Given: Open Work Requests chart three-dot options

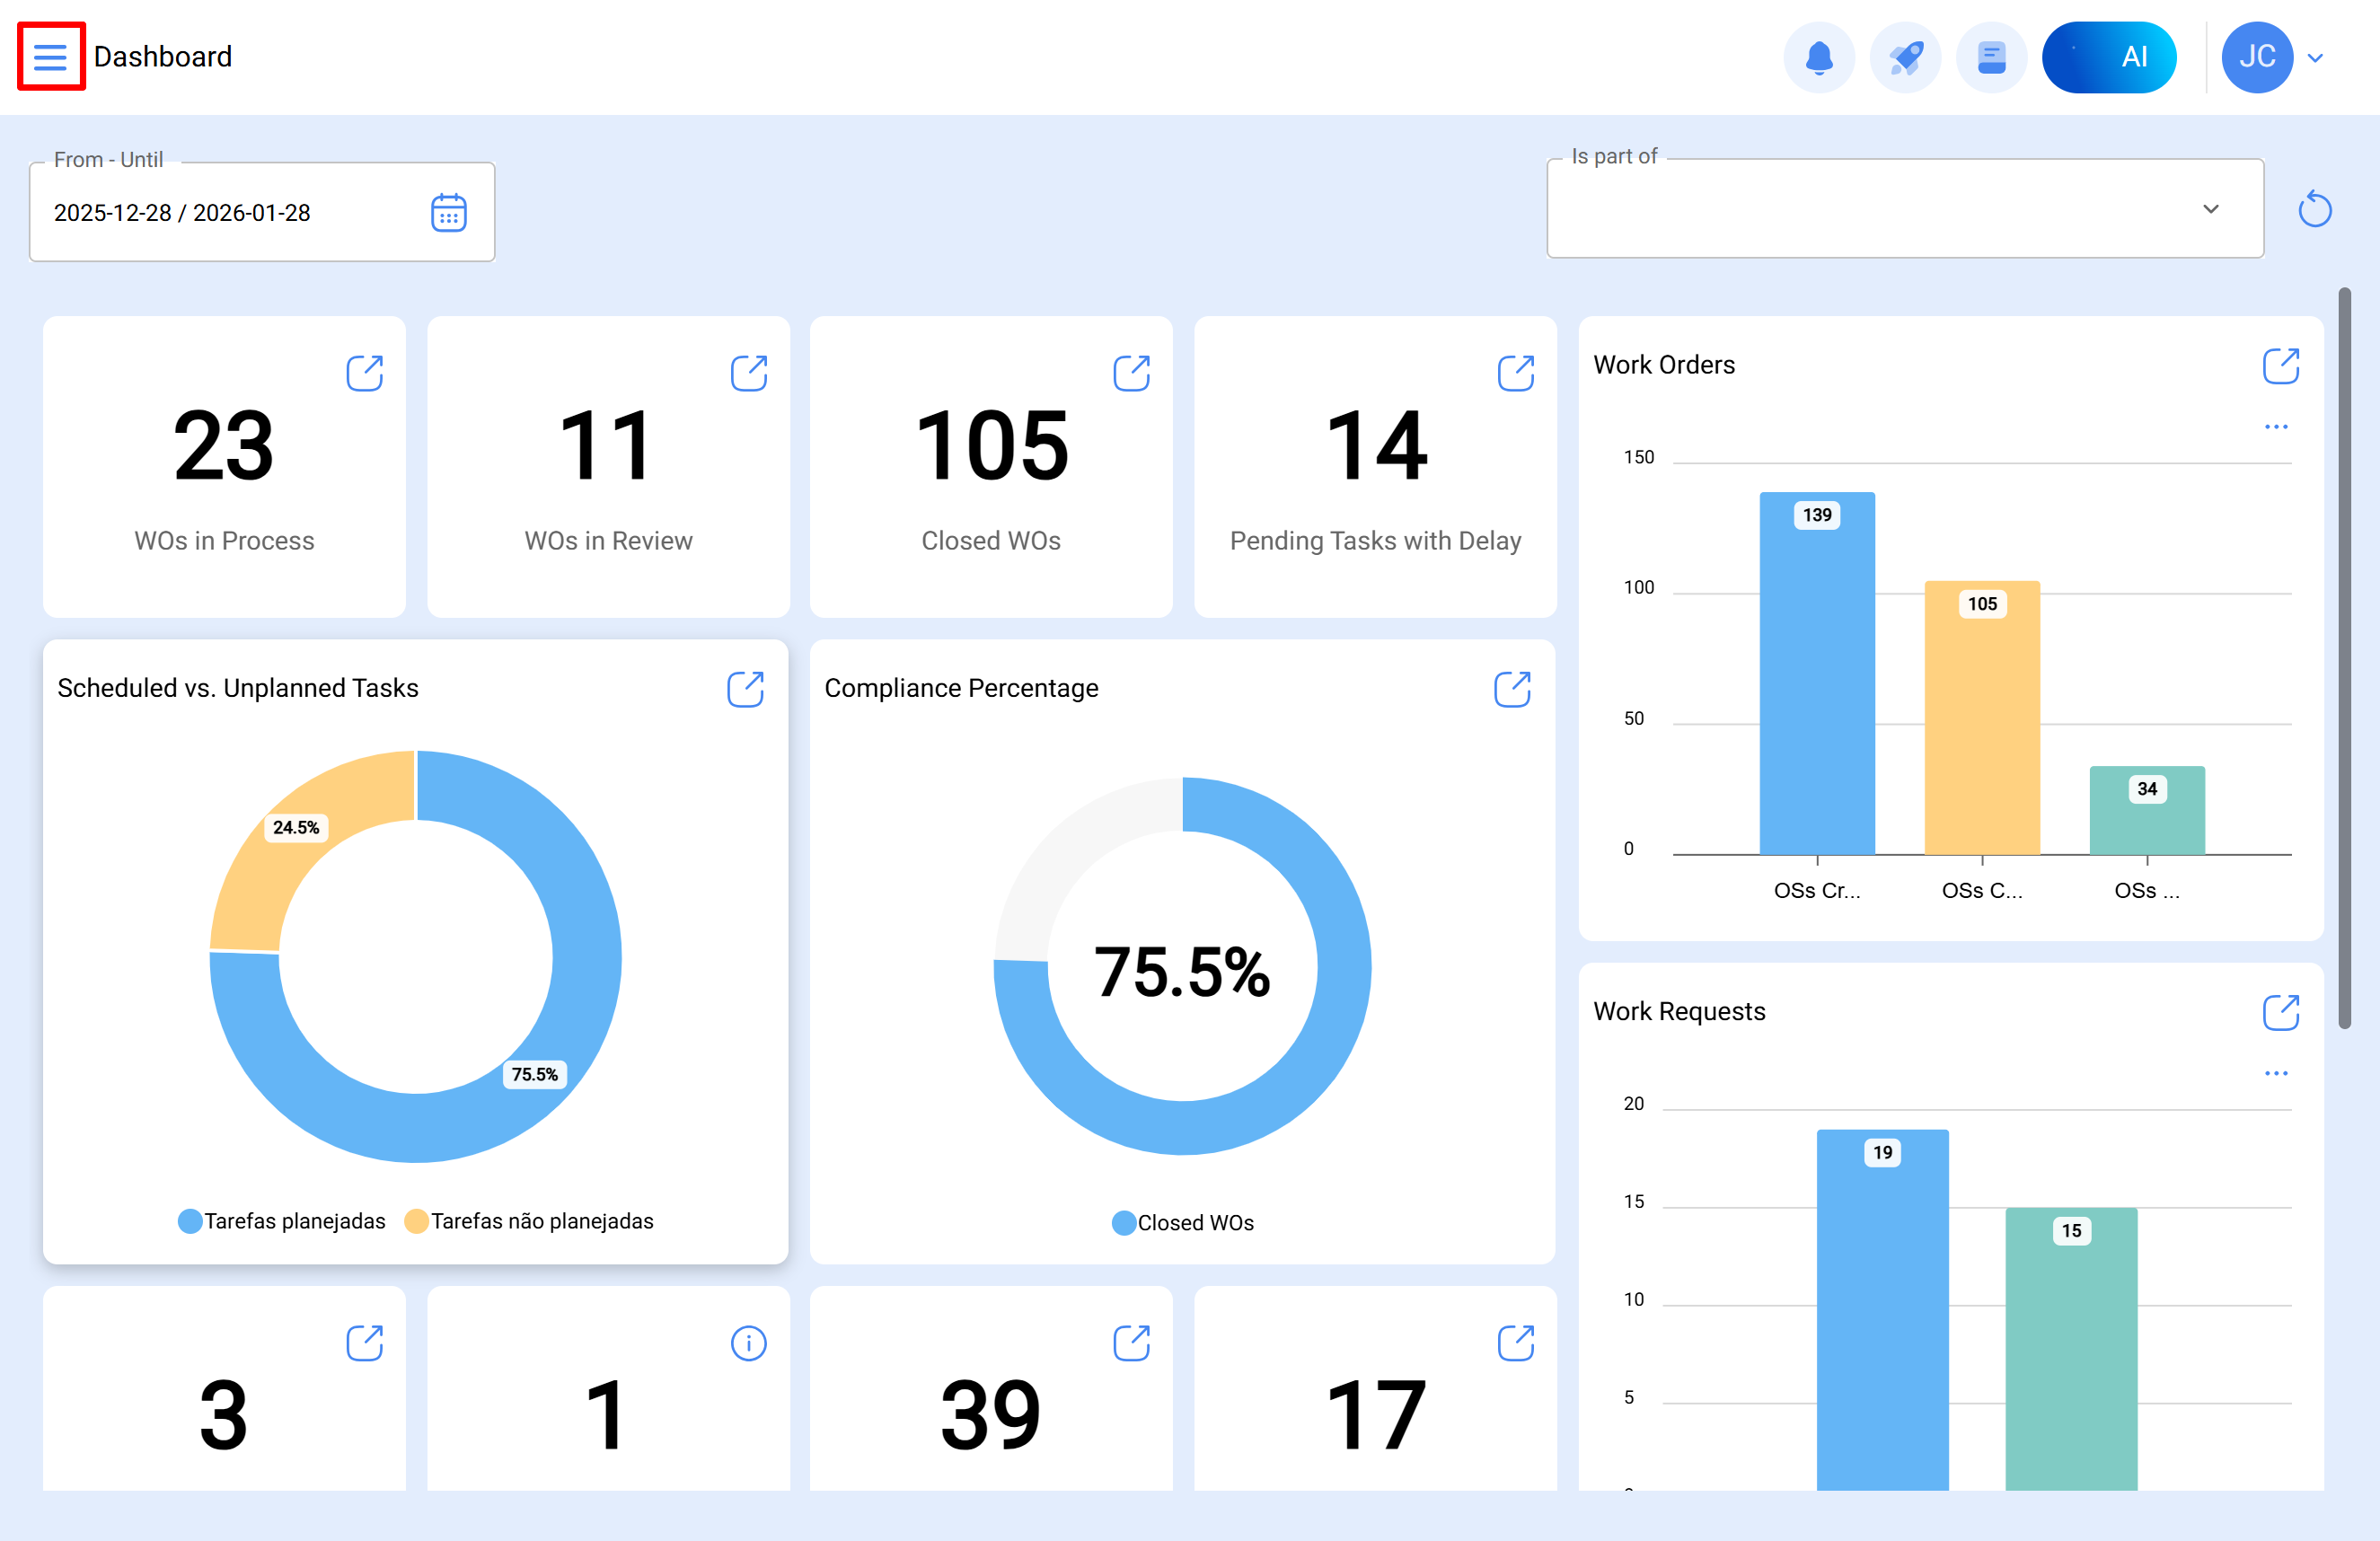Looking at the screenshot, I should [2276, 1073].
